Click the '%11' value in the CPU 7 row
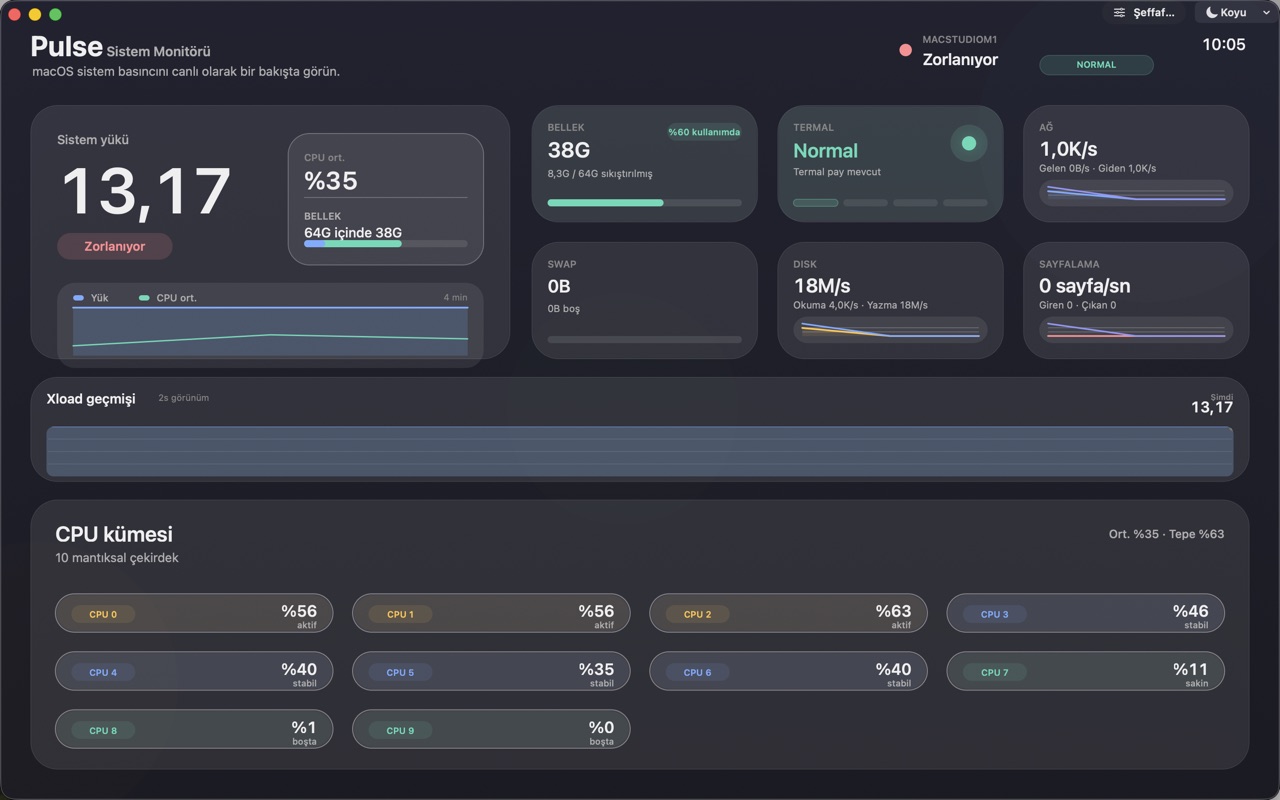1280x800 pixels. coord(1190,669)
